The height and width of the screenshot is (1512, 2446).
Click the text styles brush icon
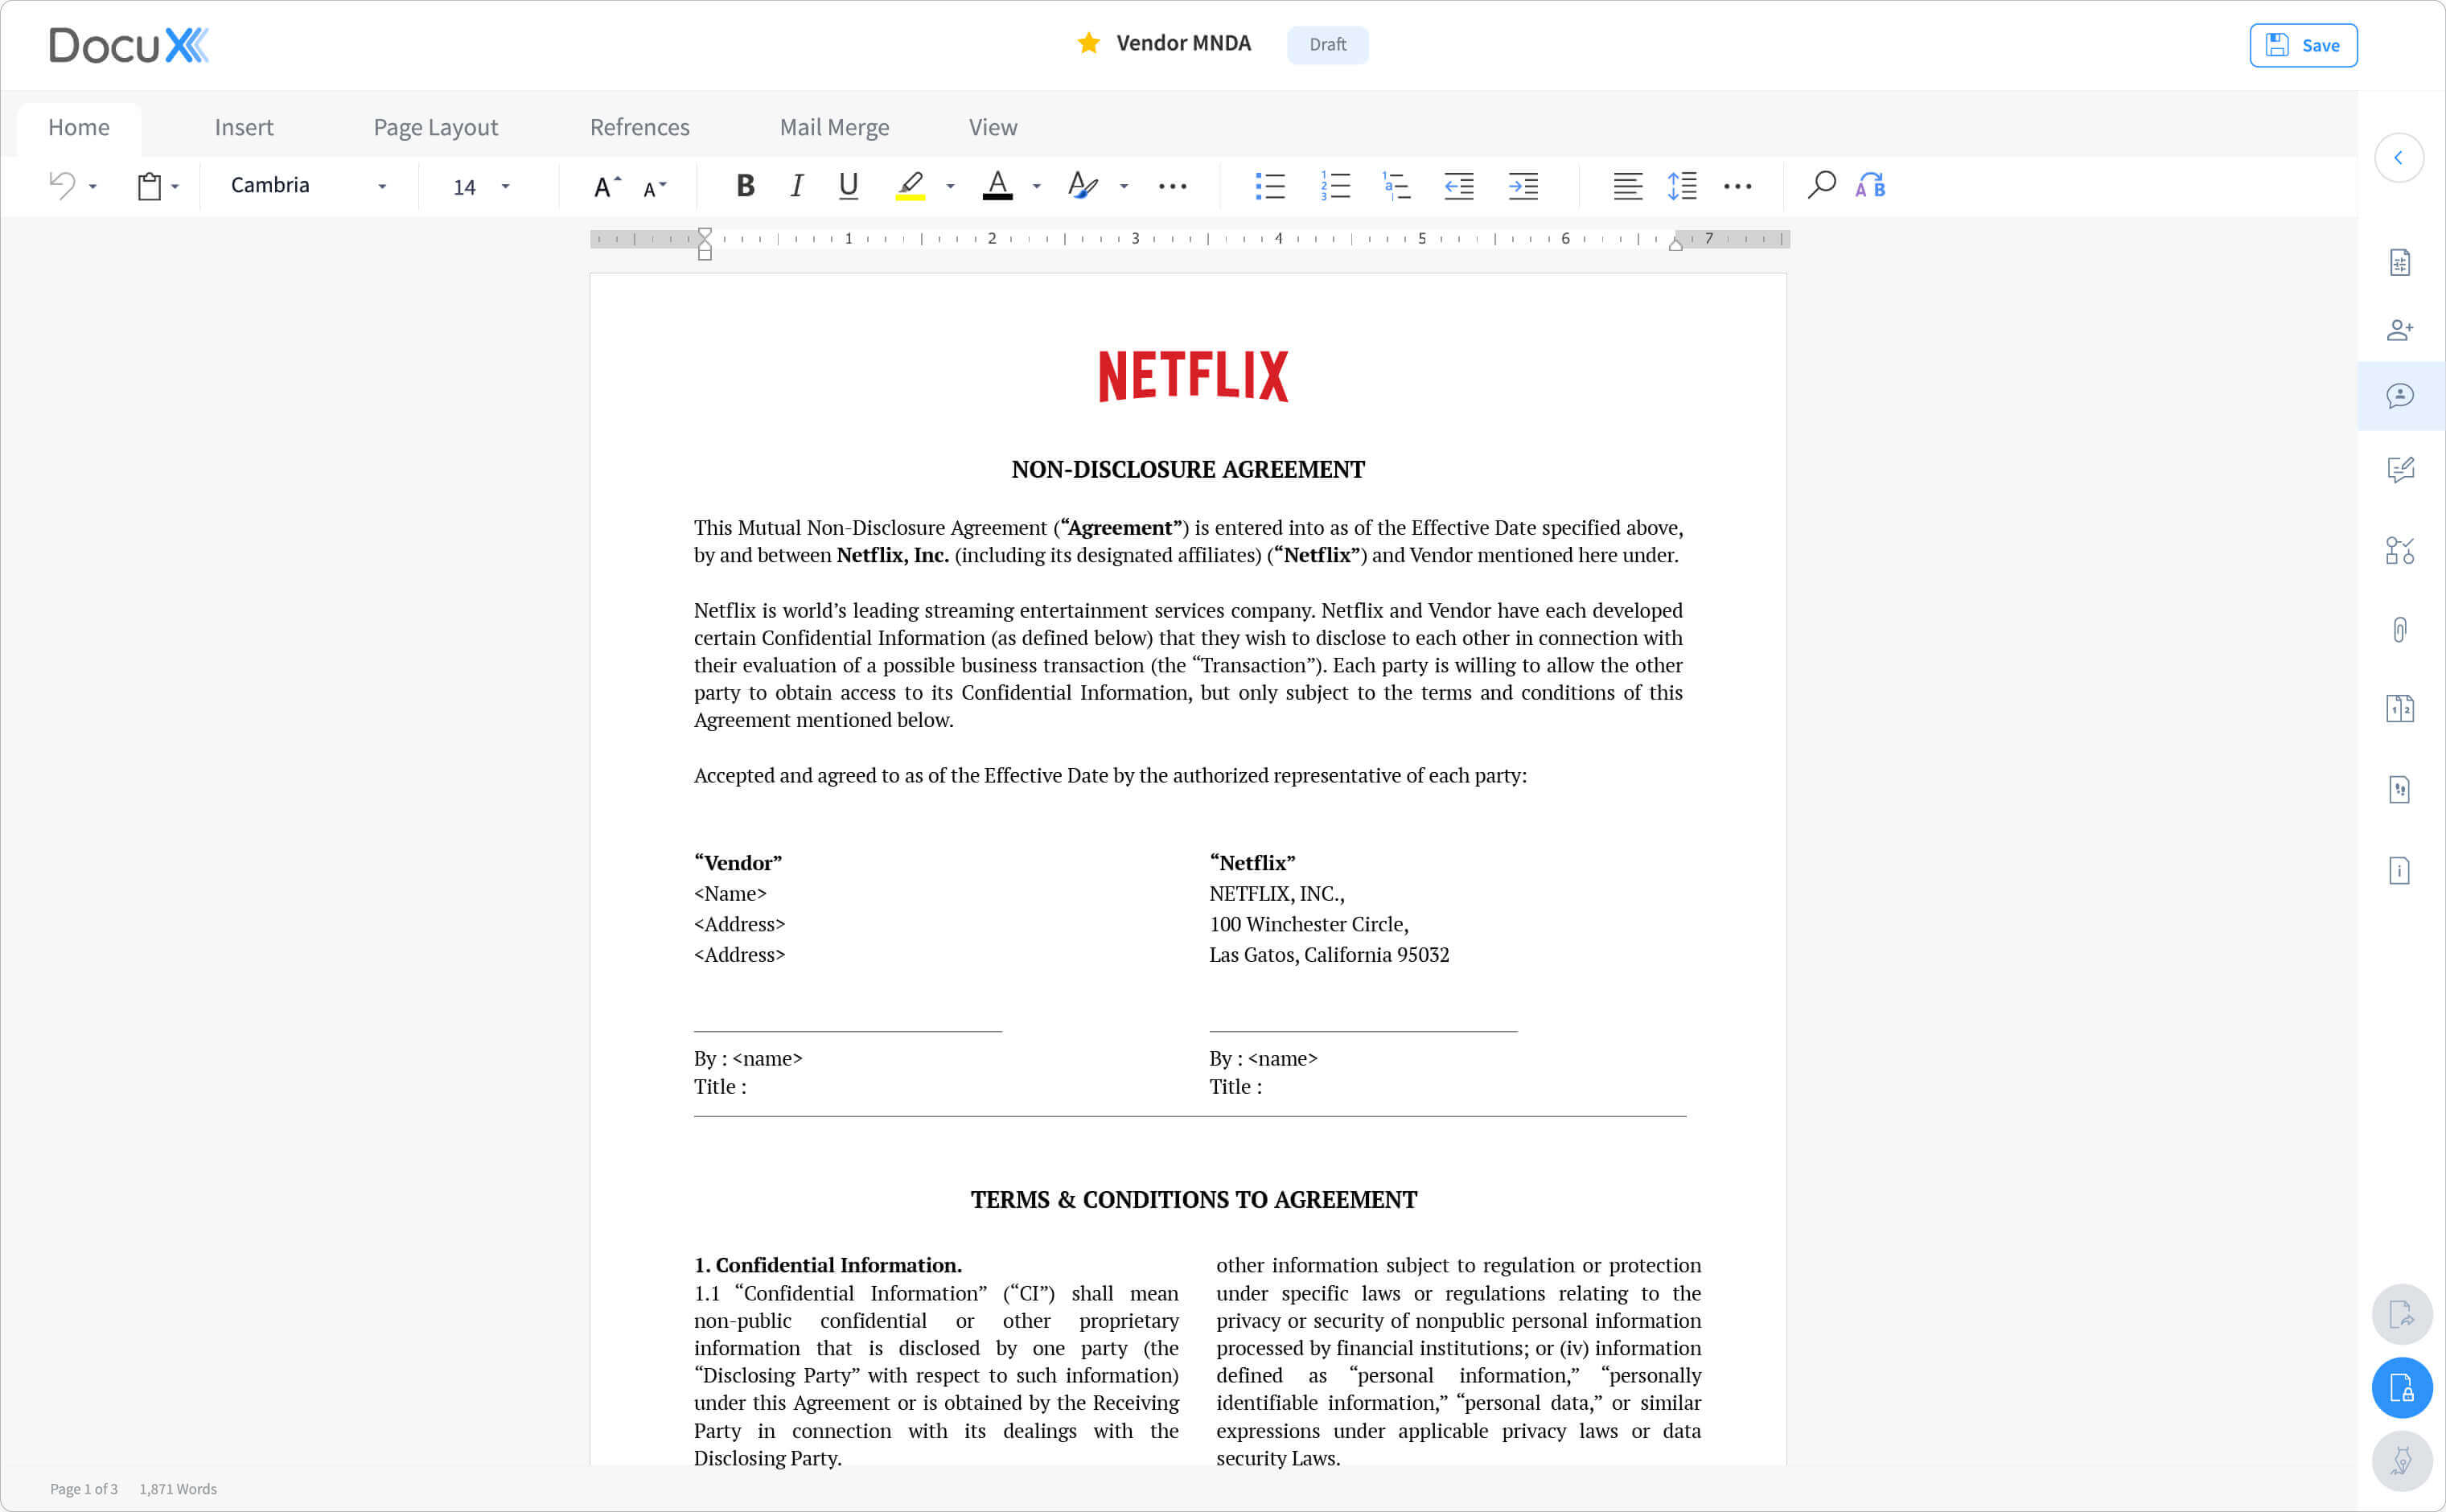tap(1083, 185)
